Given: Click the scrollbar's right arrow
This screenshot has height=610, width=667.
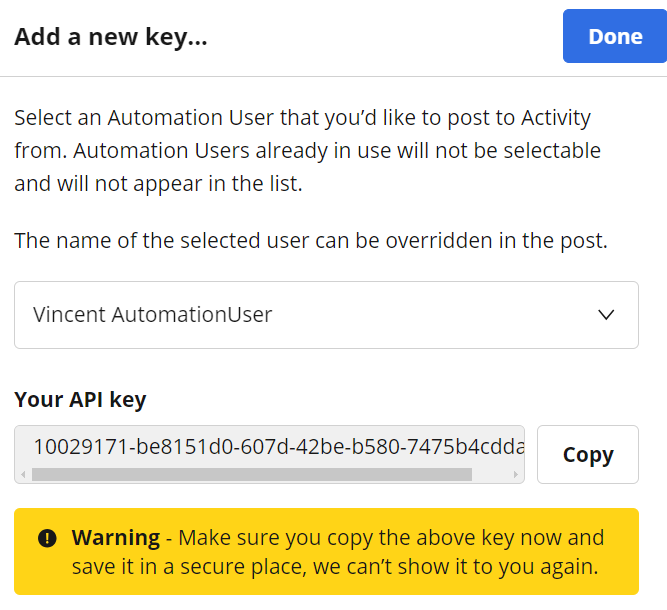Looking at the screenshot, I should pyautogui.click(x=516, y=474).
